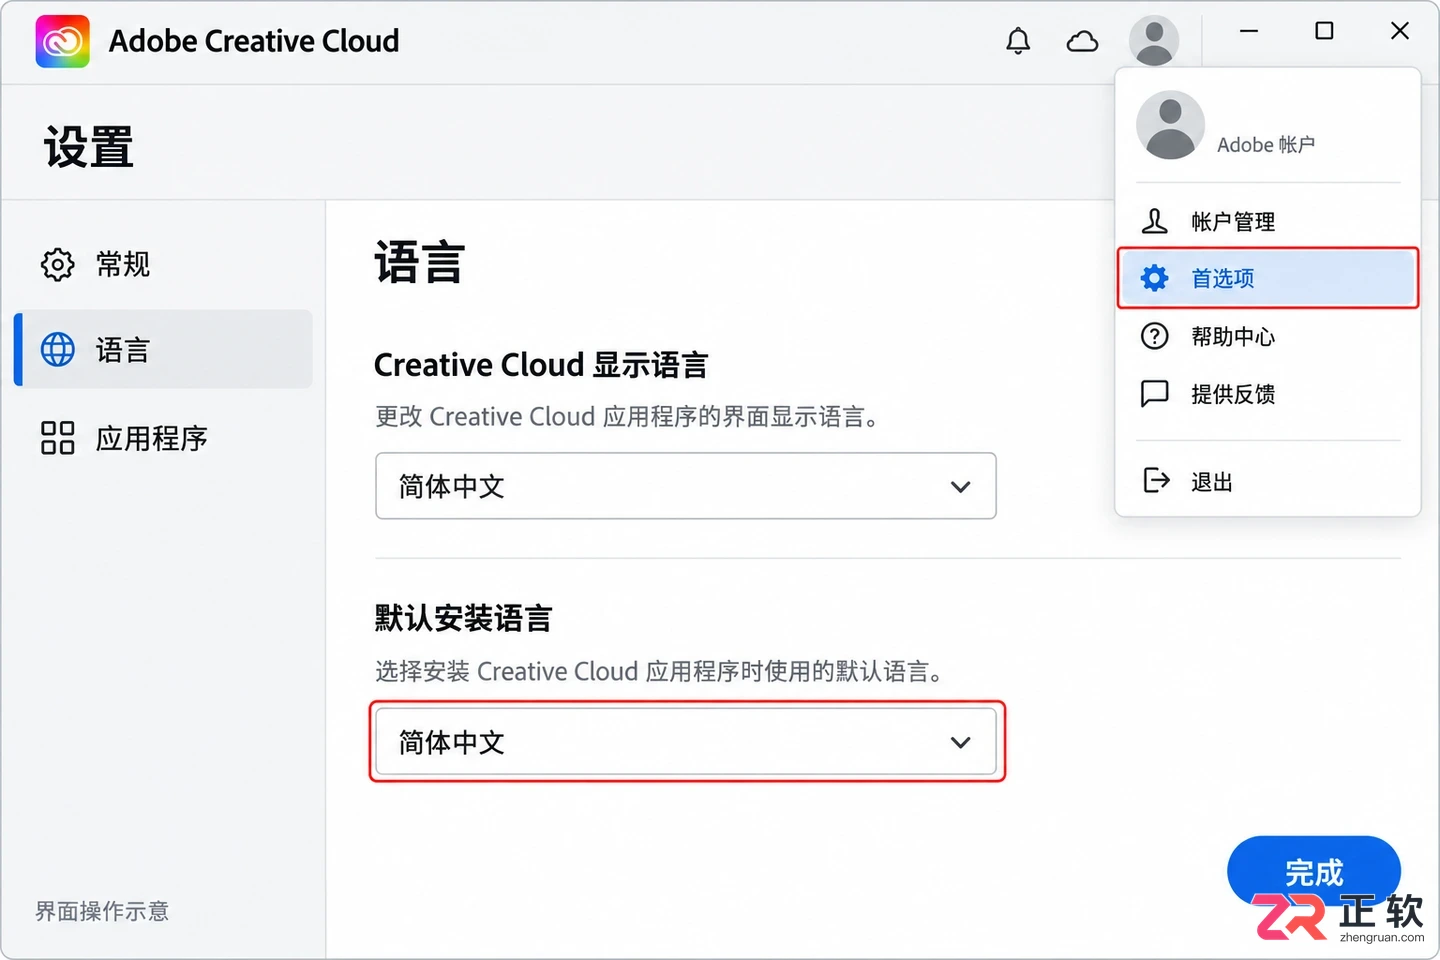Click the Adobe Creative Cloud logo icon
1440x960 pixels.
pyautogui.click(x=62, y=41)
